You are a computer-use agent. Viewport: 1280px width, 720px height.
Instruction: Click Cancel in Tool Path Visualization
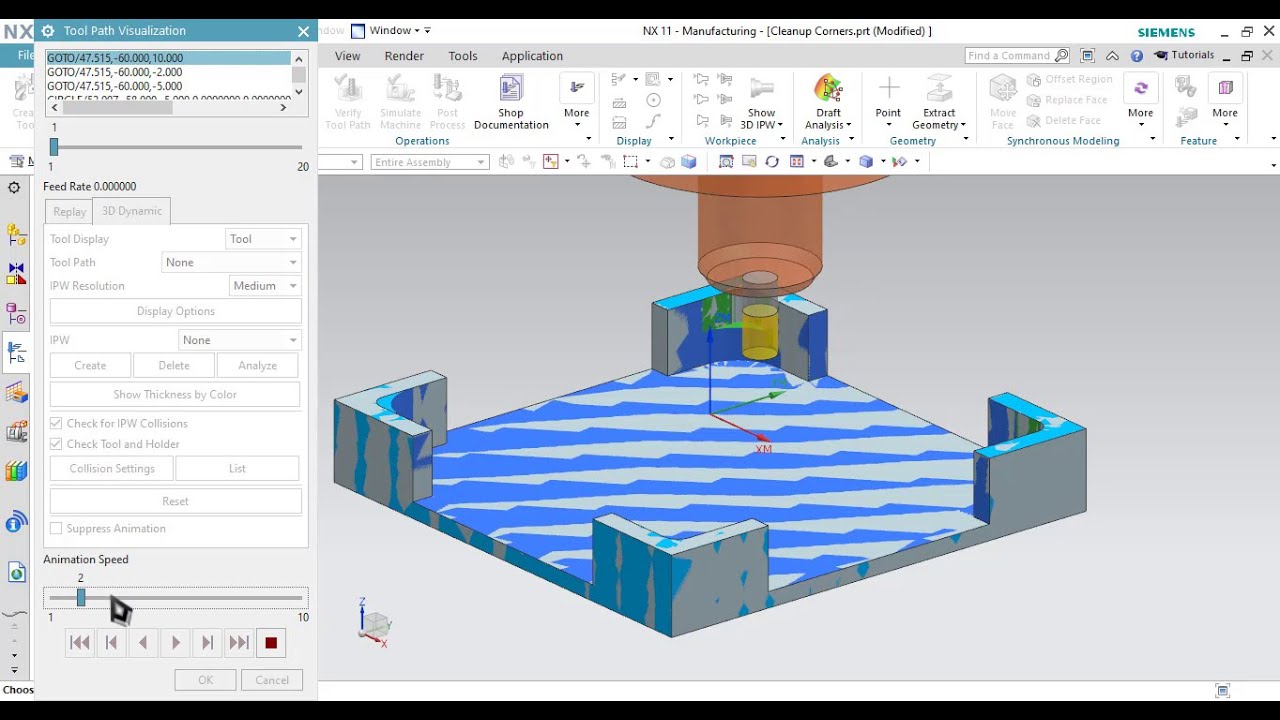pos(272,680)
